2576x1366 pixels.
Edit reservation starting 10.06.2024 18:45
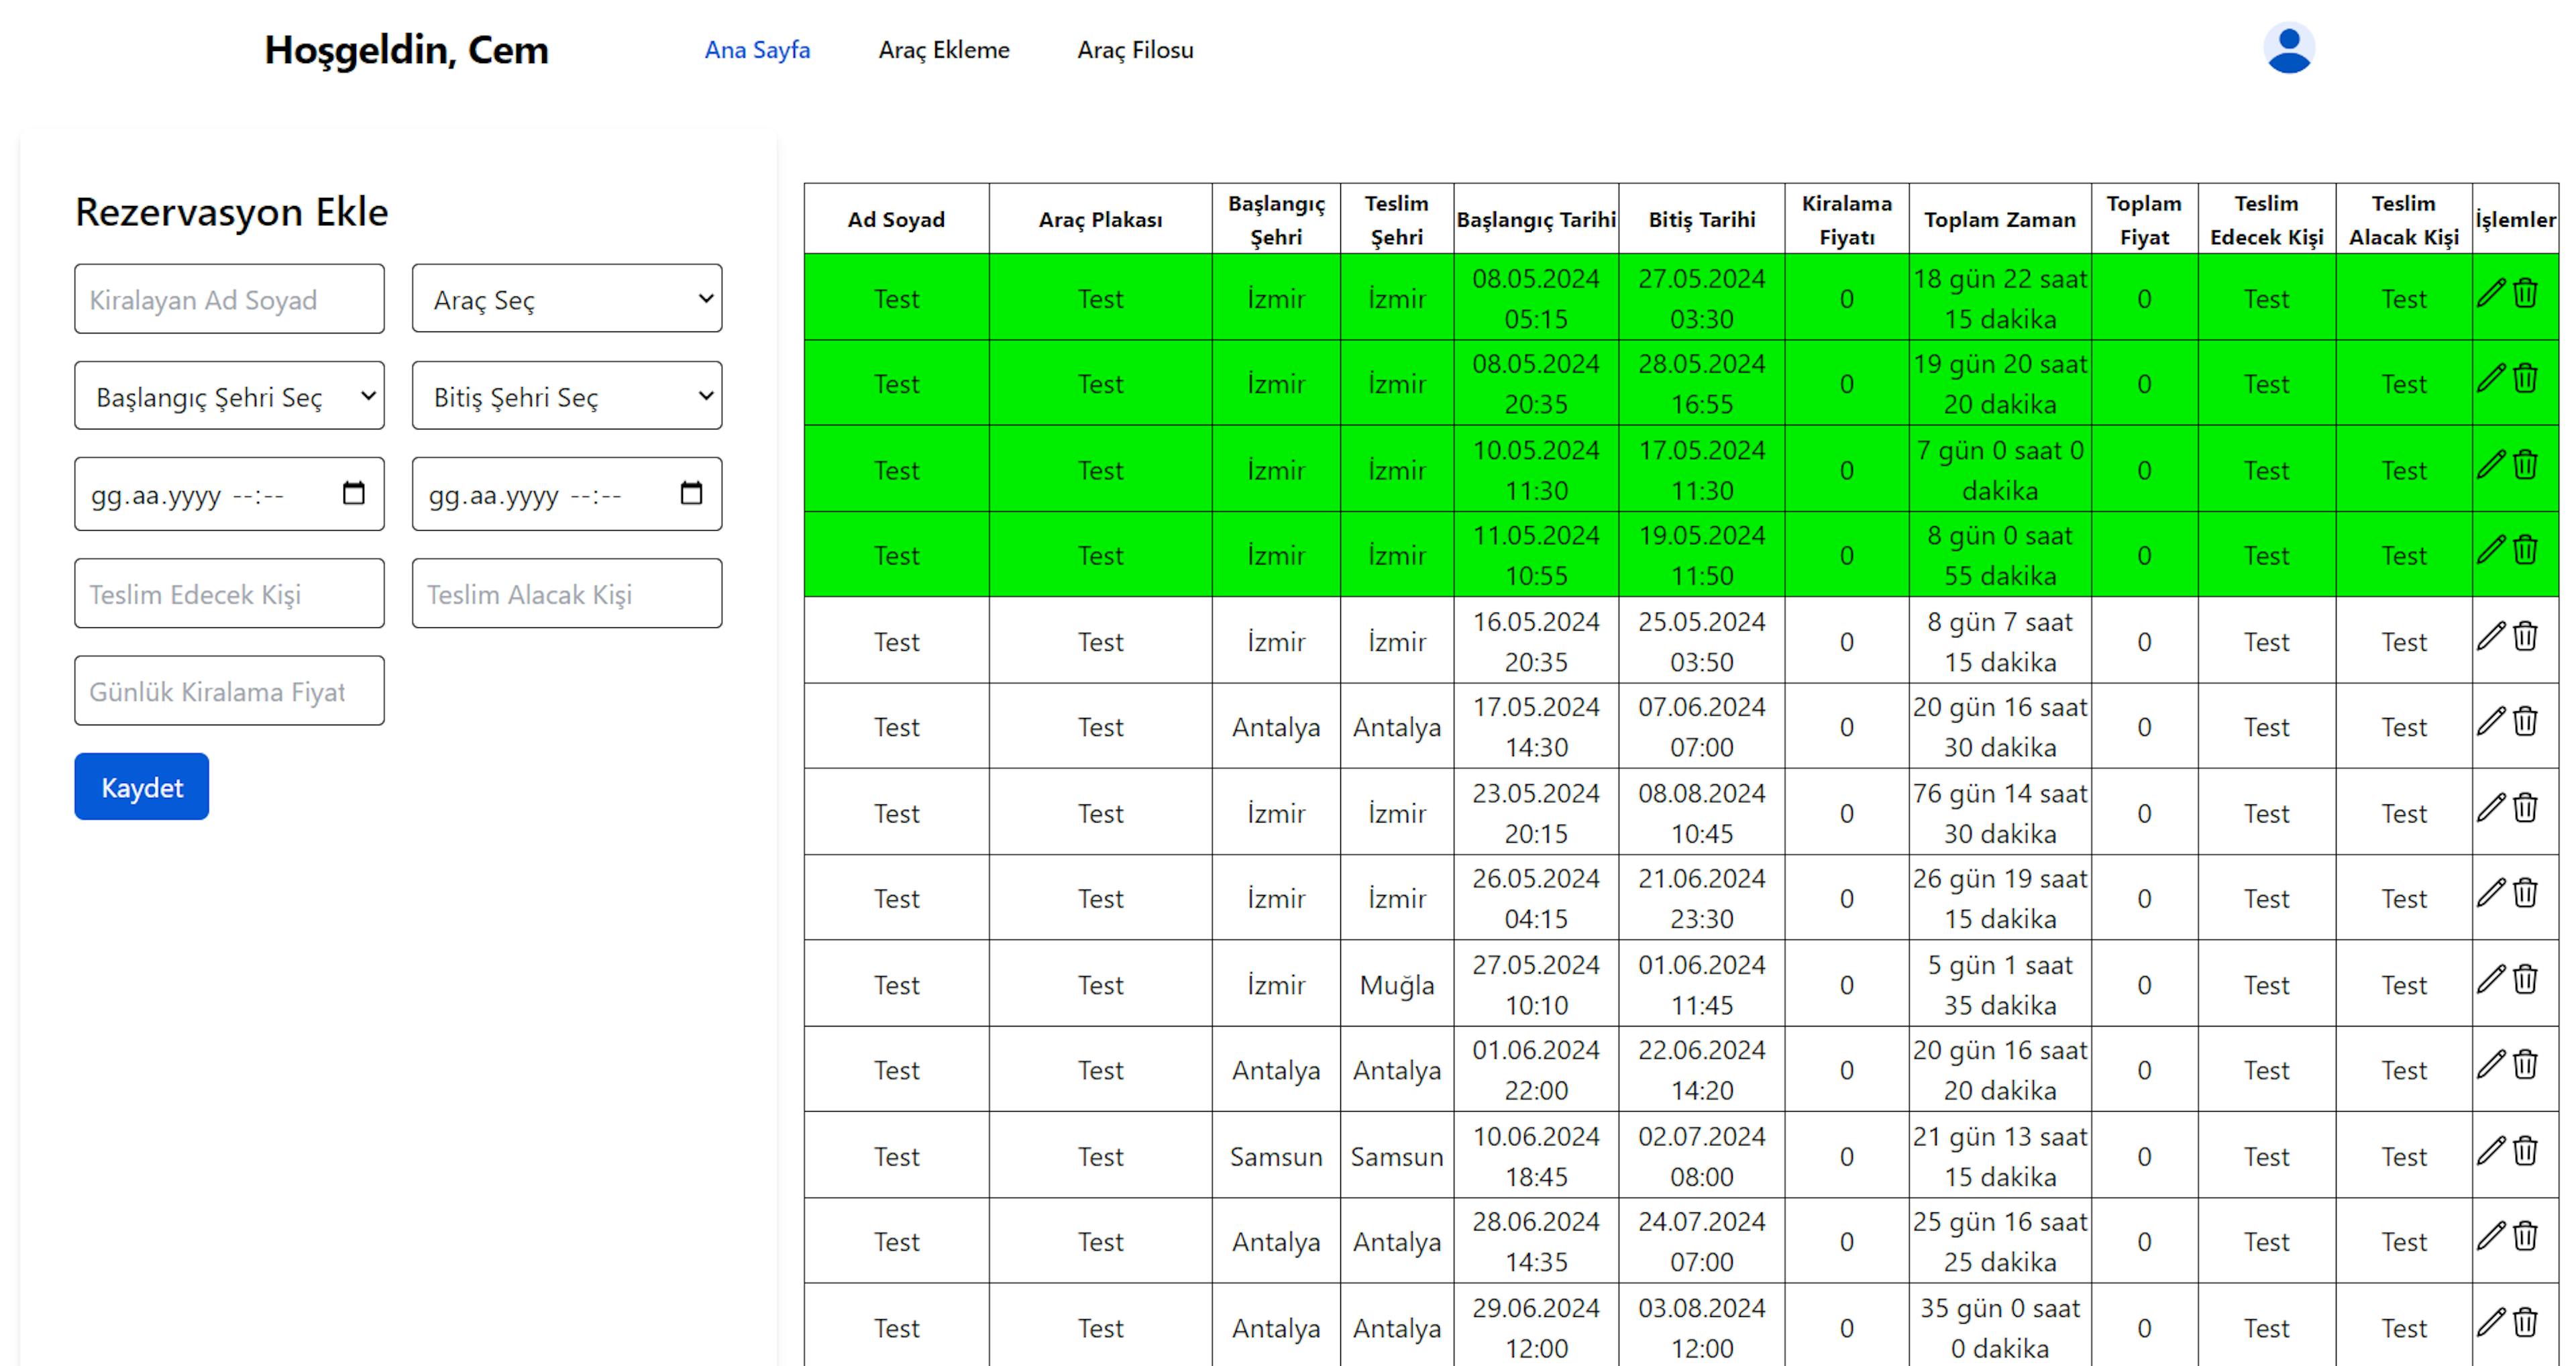(x=2491, y=1150)
